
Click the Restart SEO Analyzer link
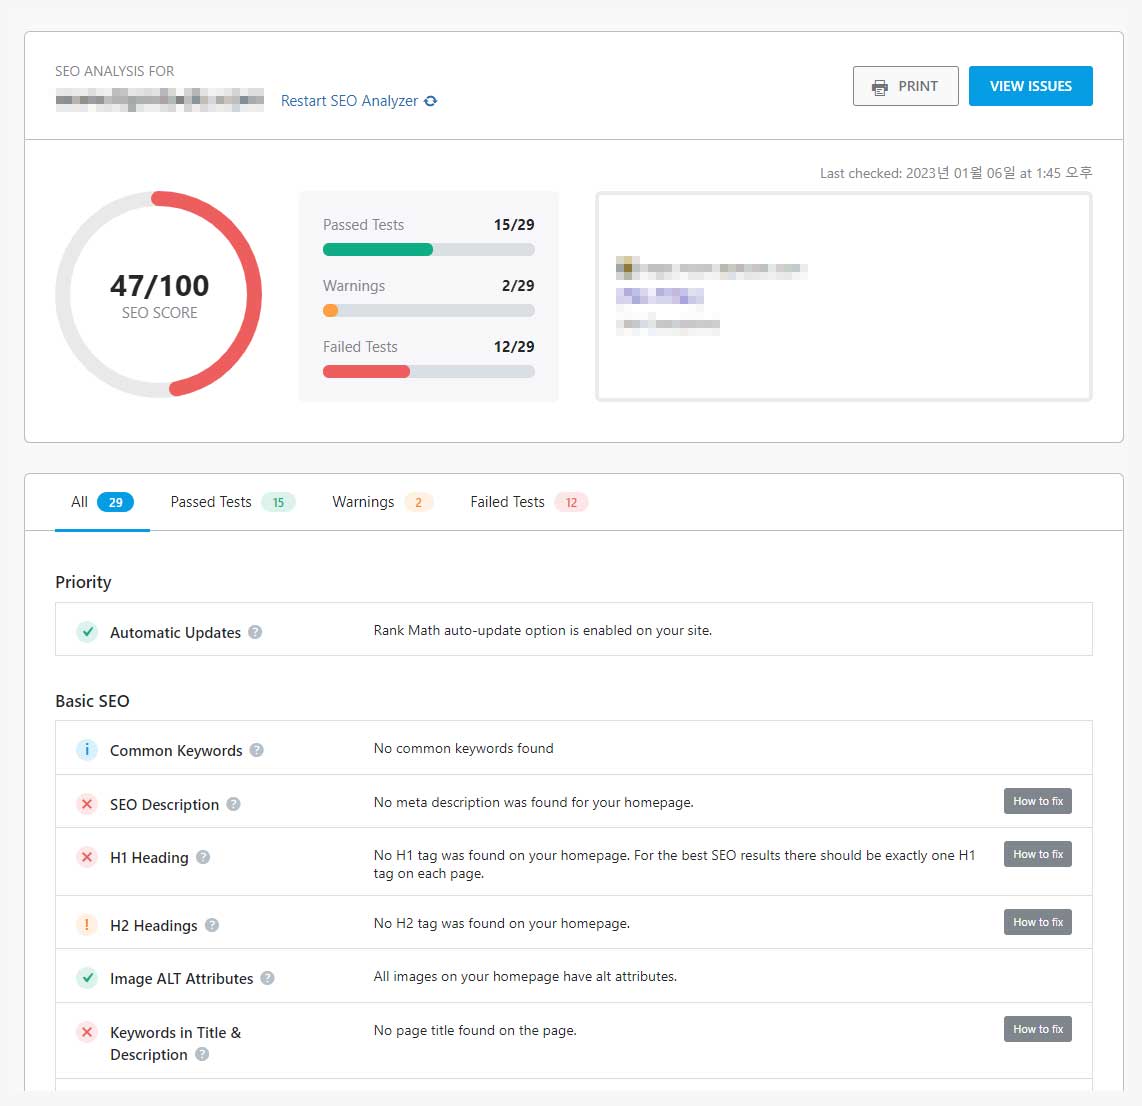pyautogui.click(x=349, y=101)
